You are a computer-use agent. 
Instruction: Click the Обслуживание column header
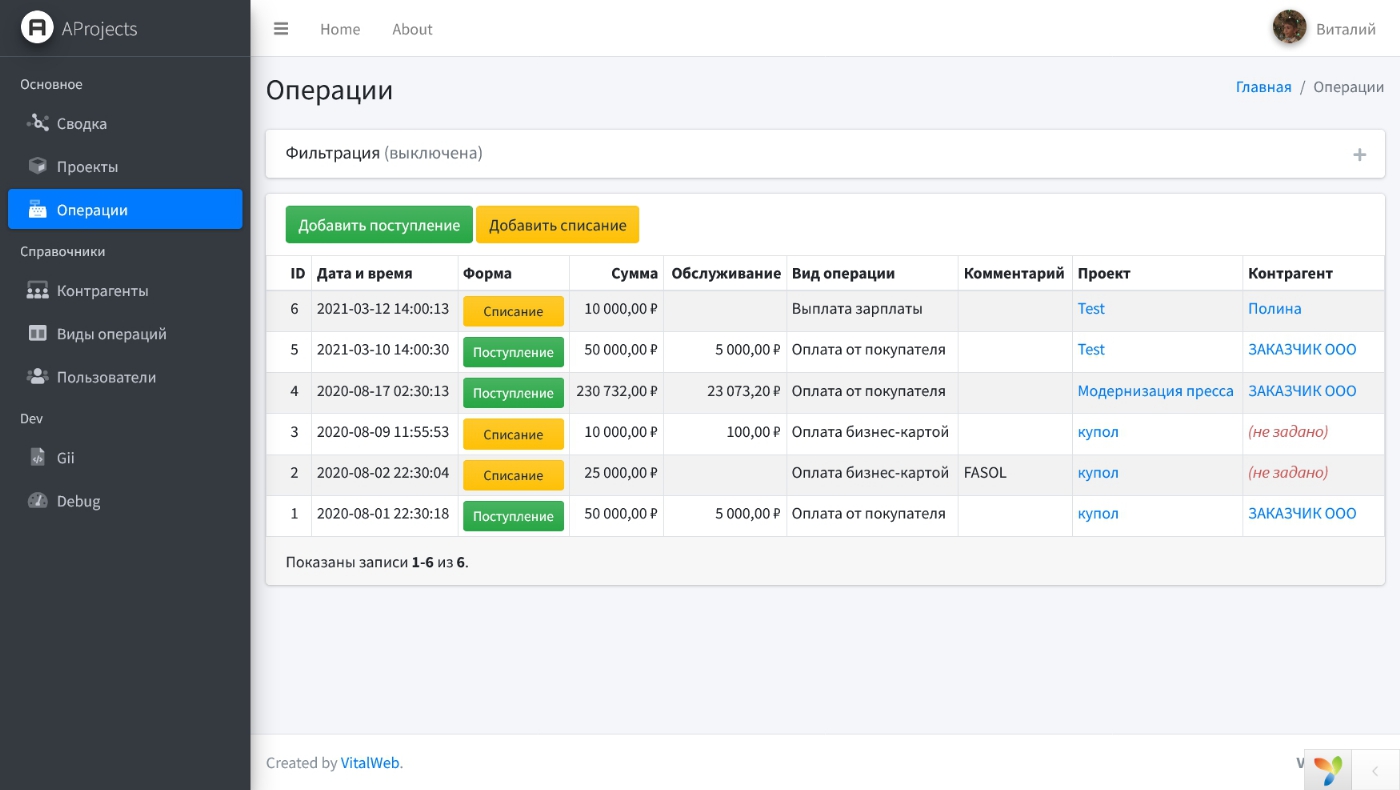pyautogui.click(x=726, y=273)
